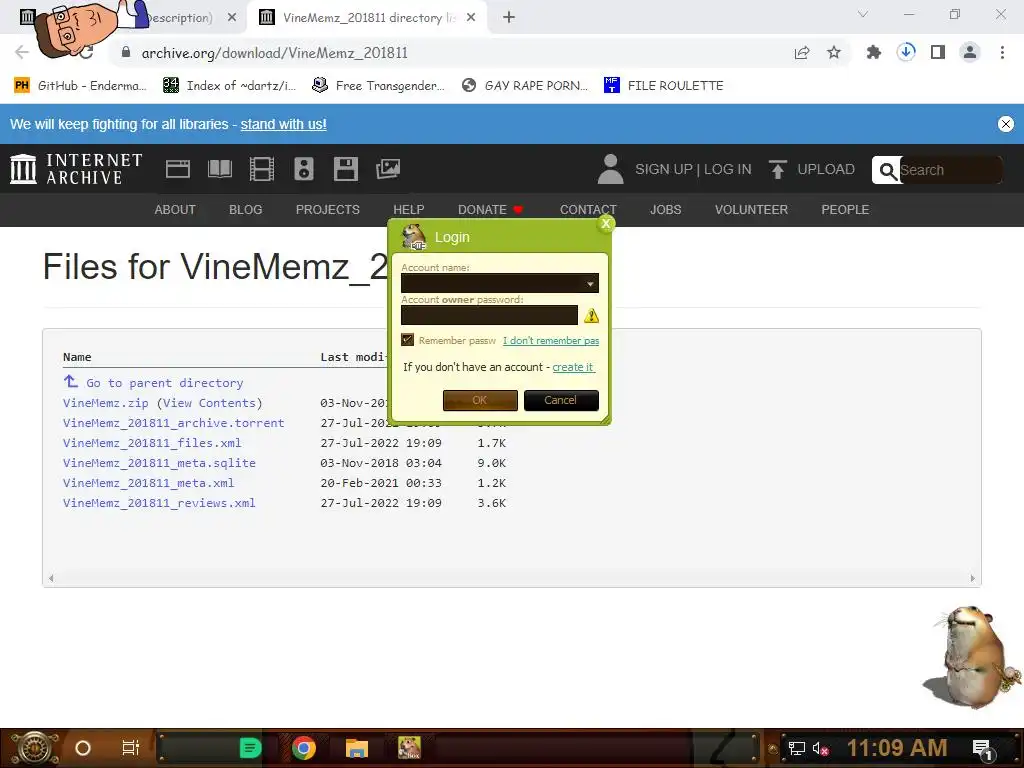This screenshot has width=1024, height=768.
Task: Select the DONATE menu item
Action: pyautogui.click(x=490, y=210)
